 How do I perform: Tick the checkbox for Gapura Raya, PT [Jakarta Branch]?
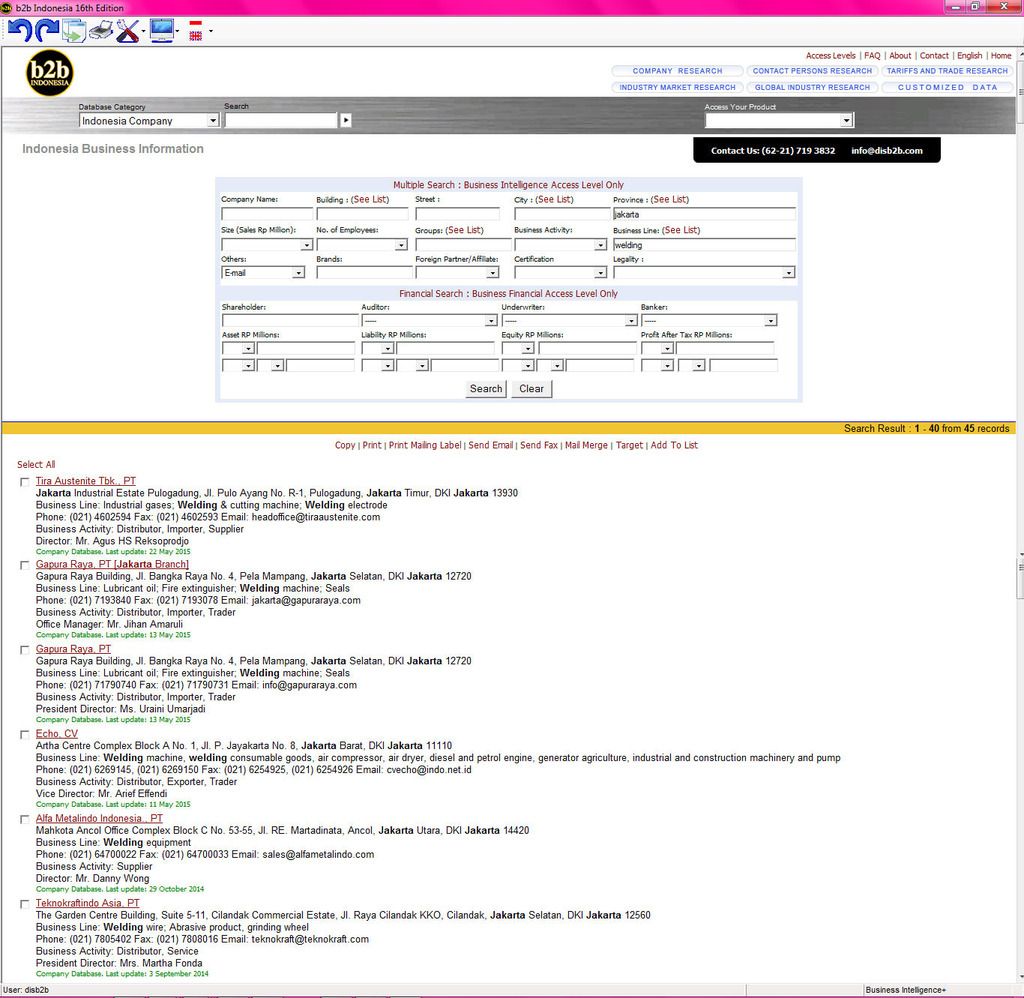[25, 565]
